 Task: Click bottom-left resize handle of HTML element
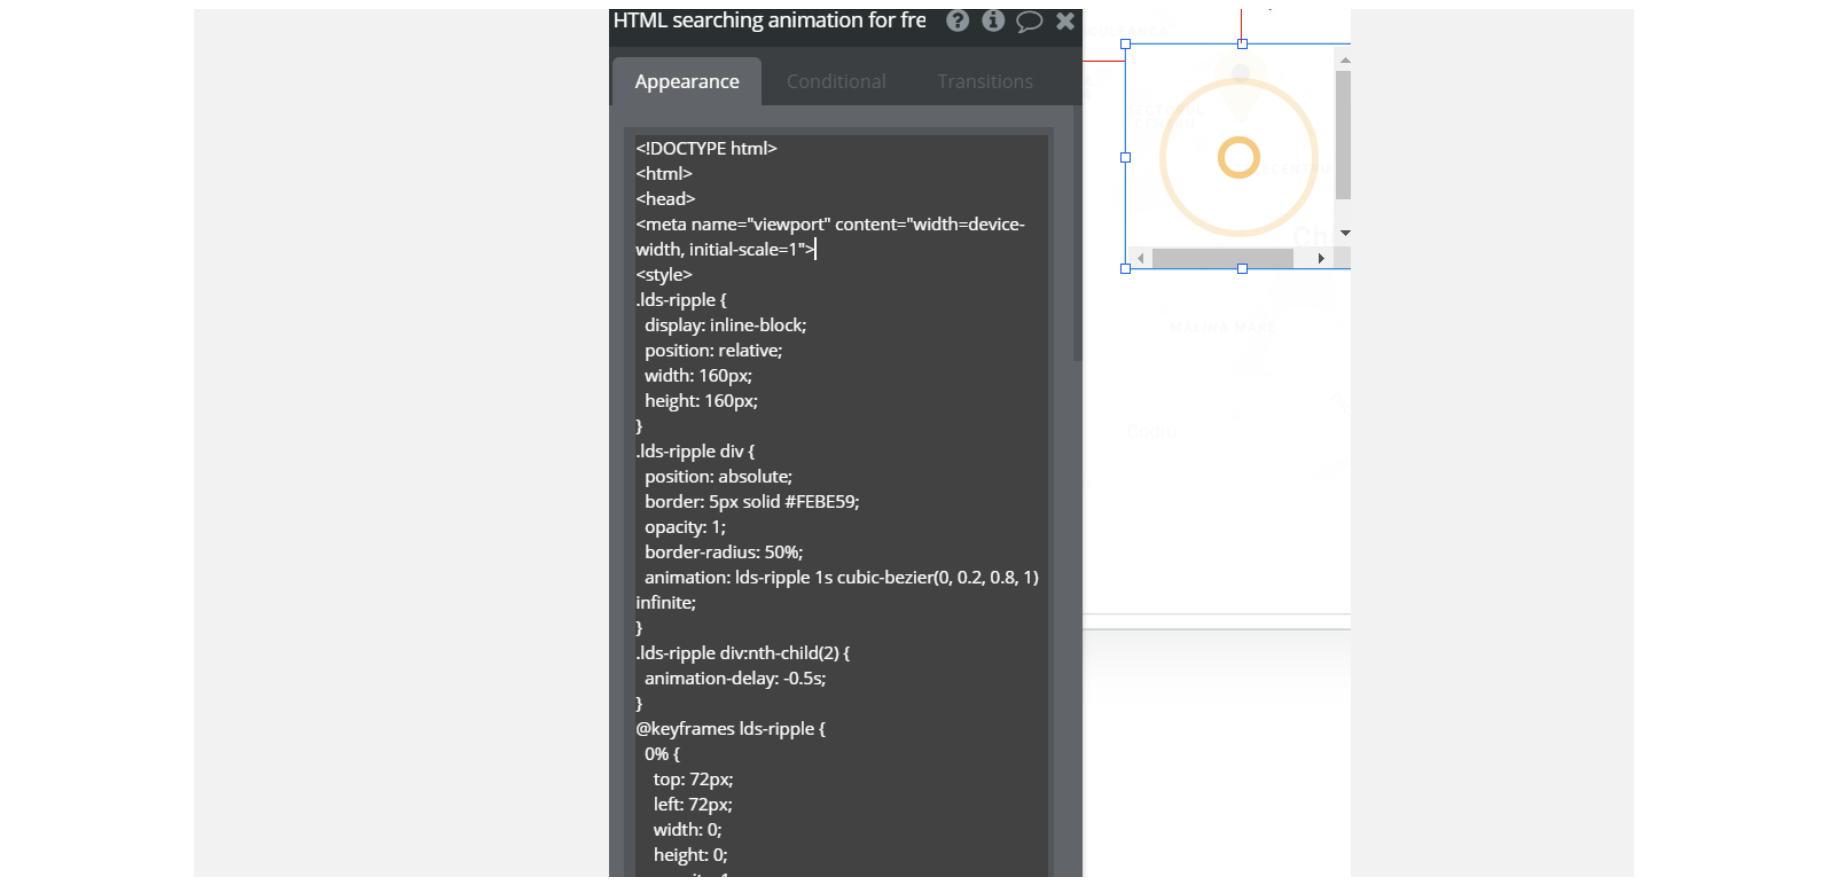[x=1126, y=269]
